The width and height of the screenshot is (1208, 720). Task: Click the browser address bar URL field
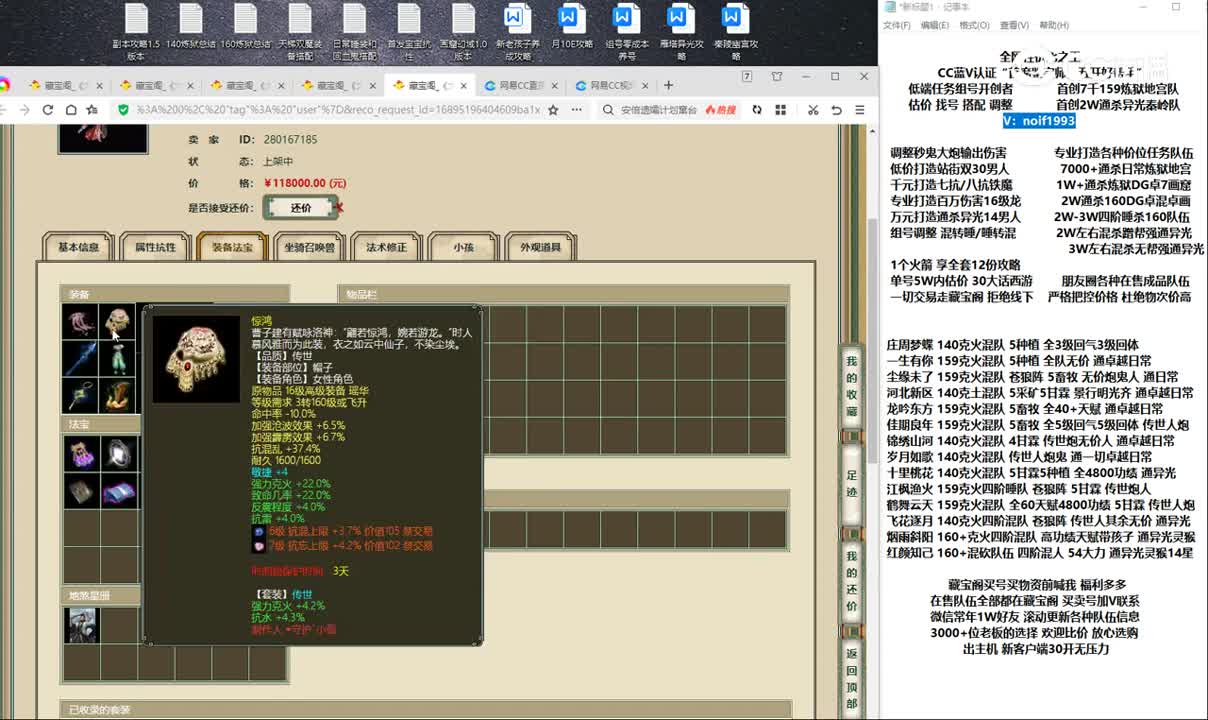coord(338,109)
